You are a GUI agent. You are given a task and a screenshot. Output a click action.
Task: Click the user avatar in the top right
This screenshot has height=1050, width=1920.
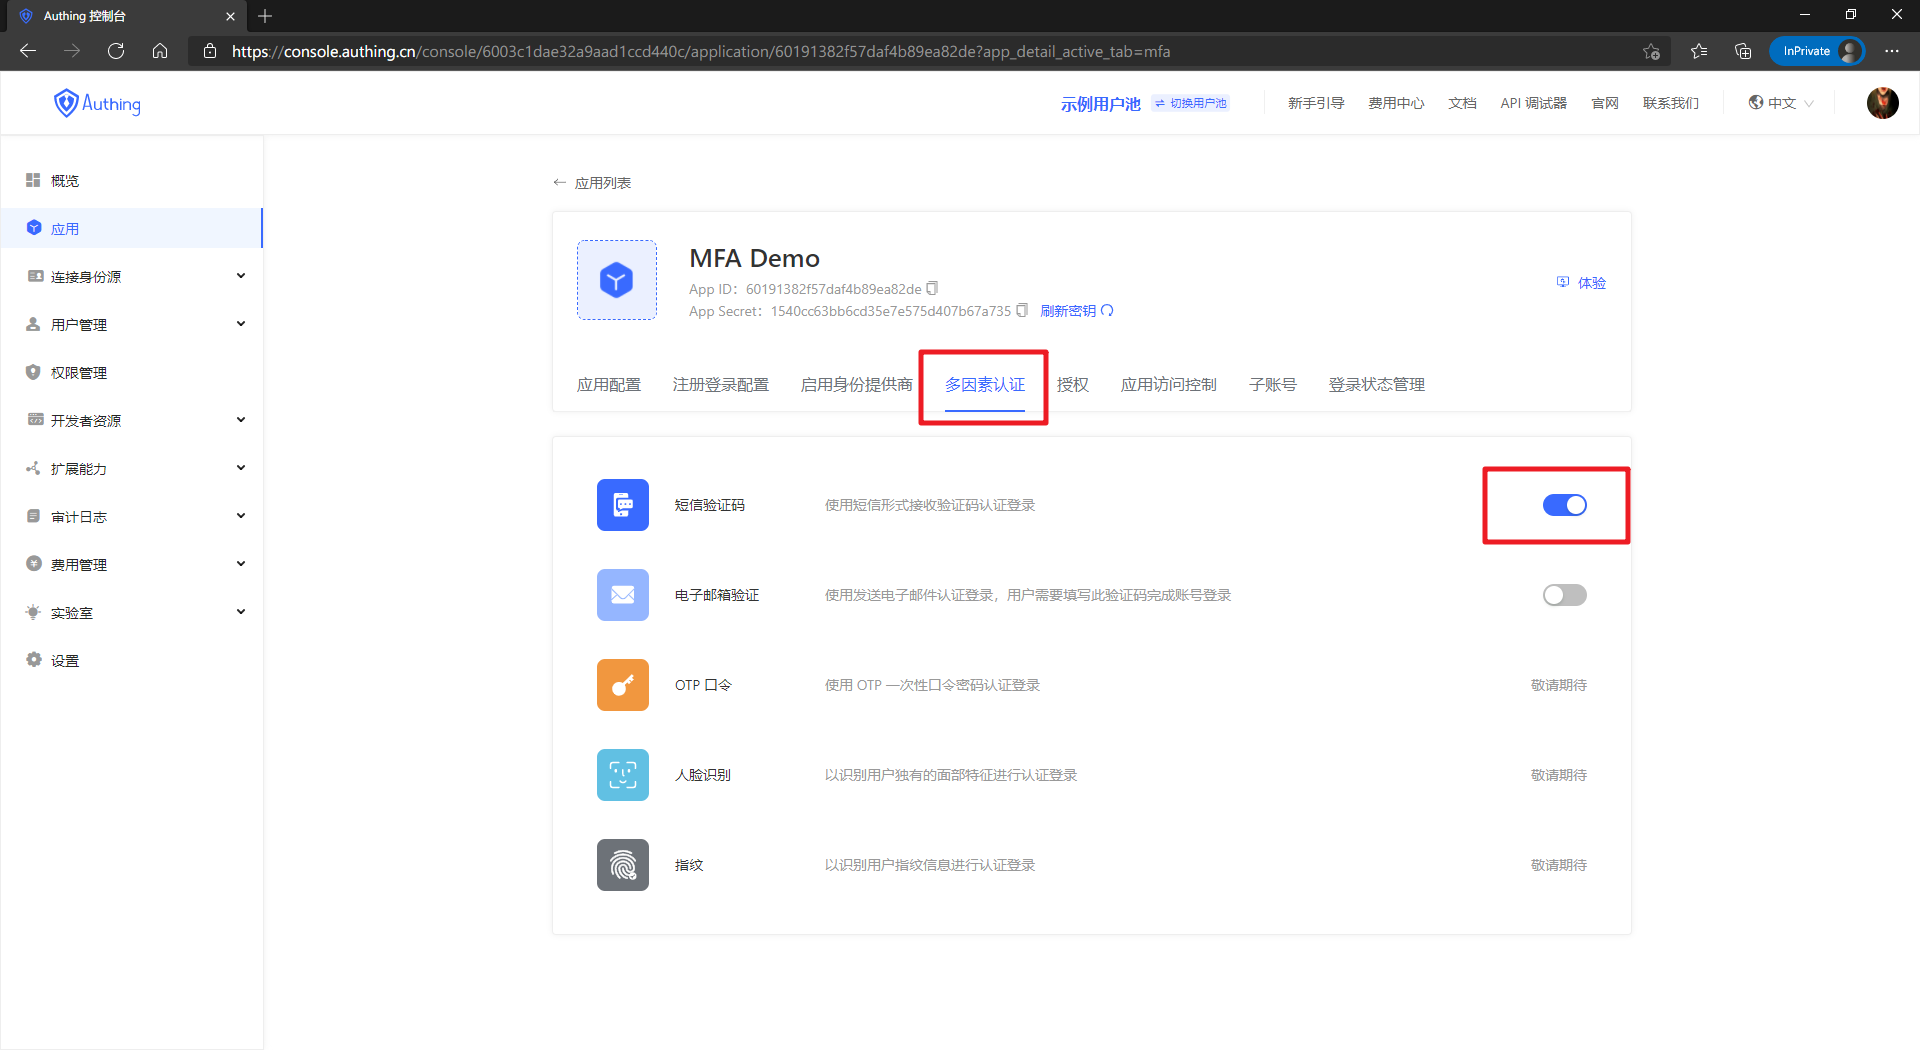pyautogui.click(x=1883, y=103)
